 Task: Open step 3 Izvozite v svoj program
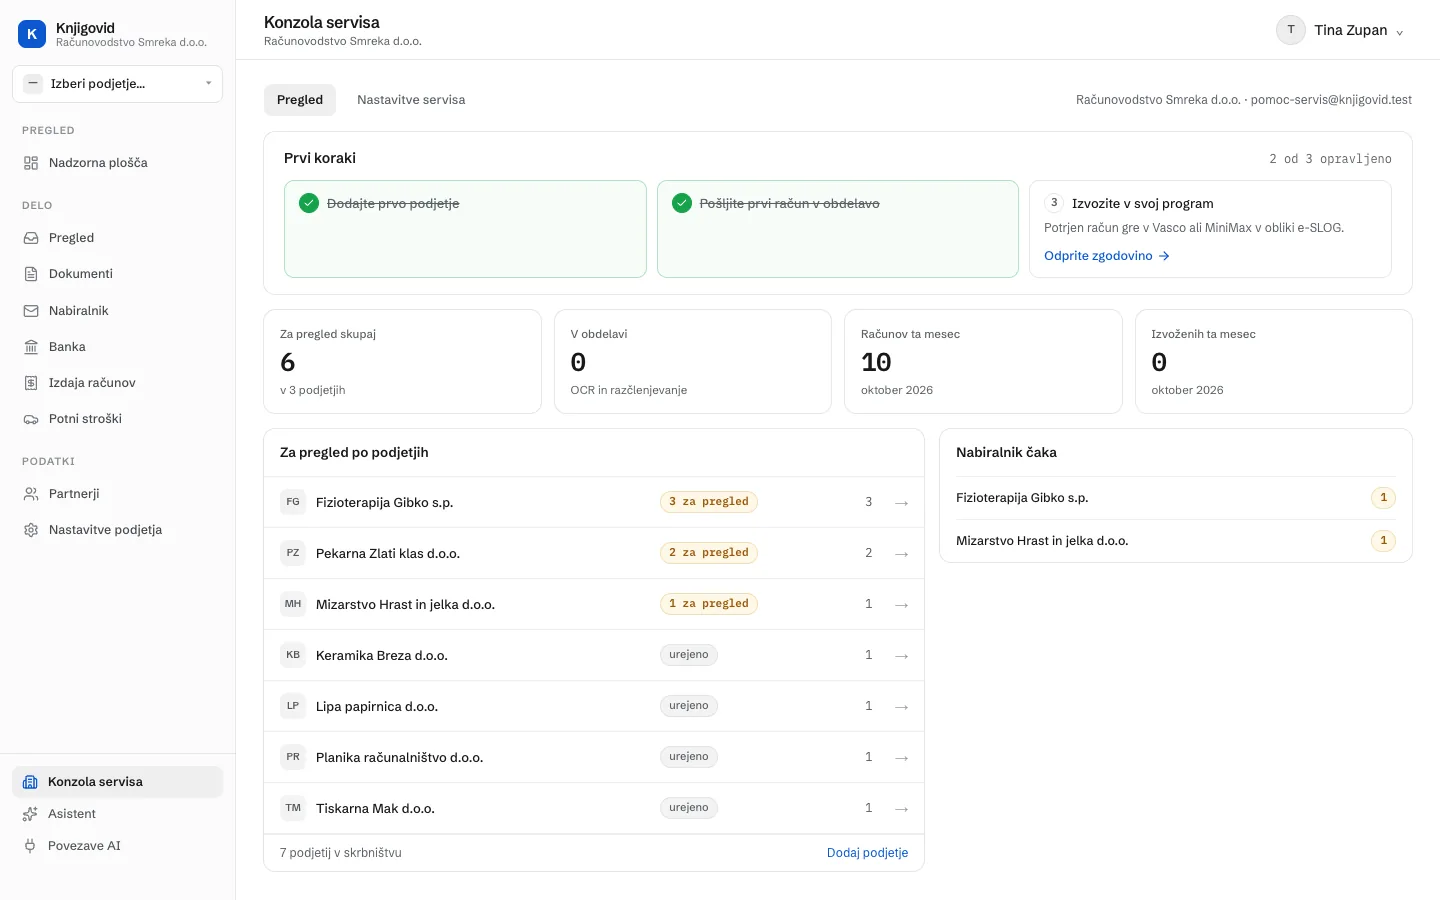coord(1210,229)
